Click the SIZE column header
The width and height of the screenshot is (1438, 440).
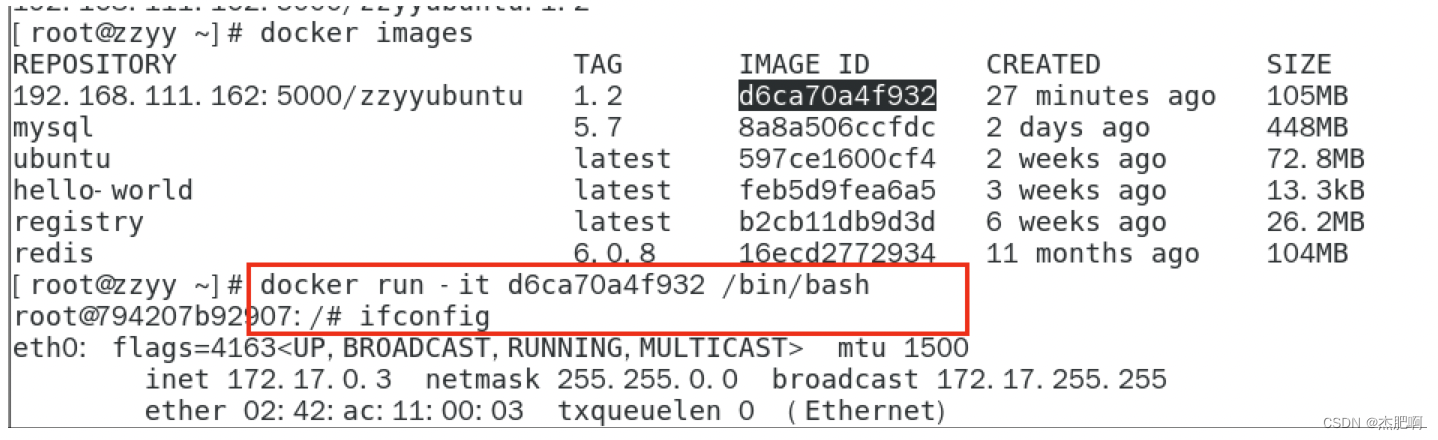tap(1299, 65)
